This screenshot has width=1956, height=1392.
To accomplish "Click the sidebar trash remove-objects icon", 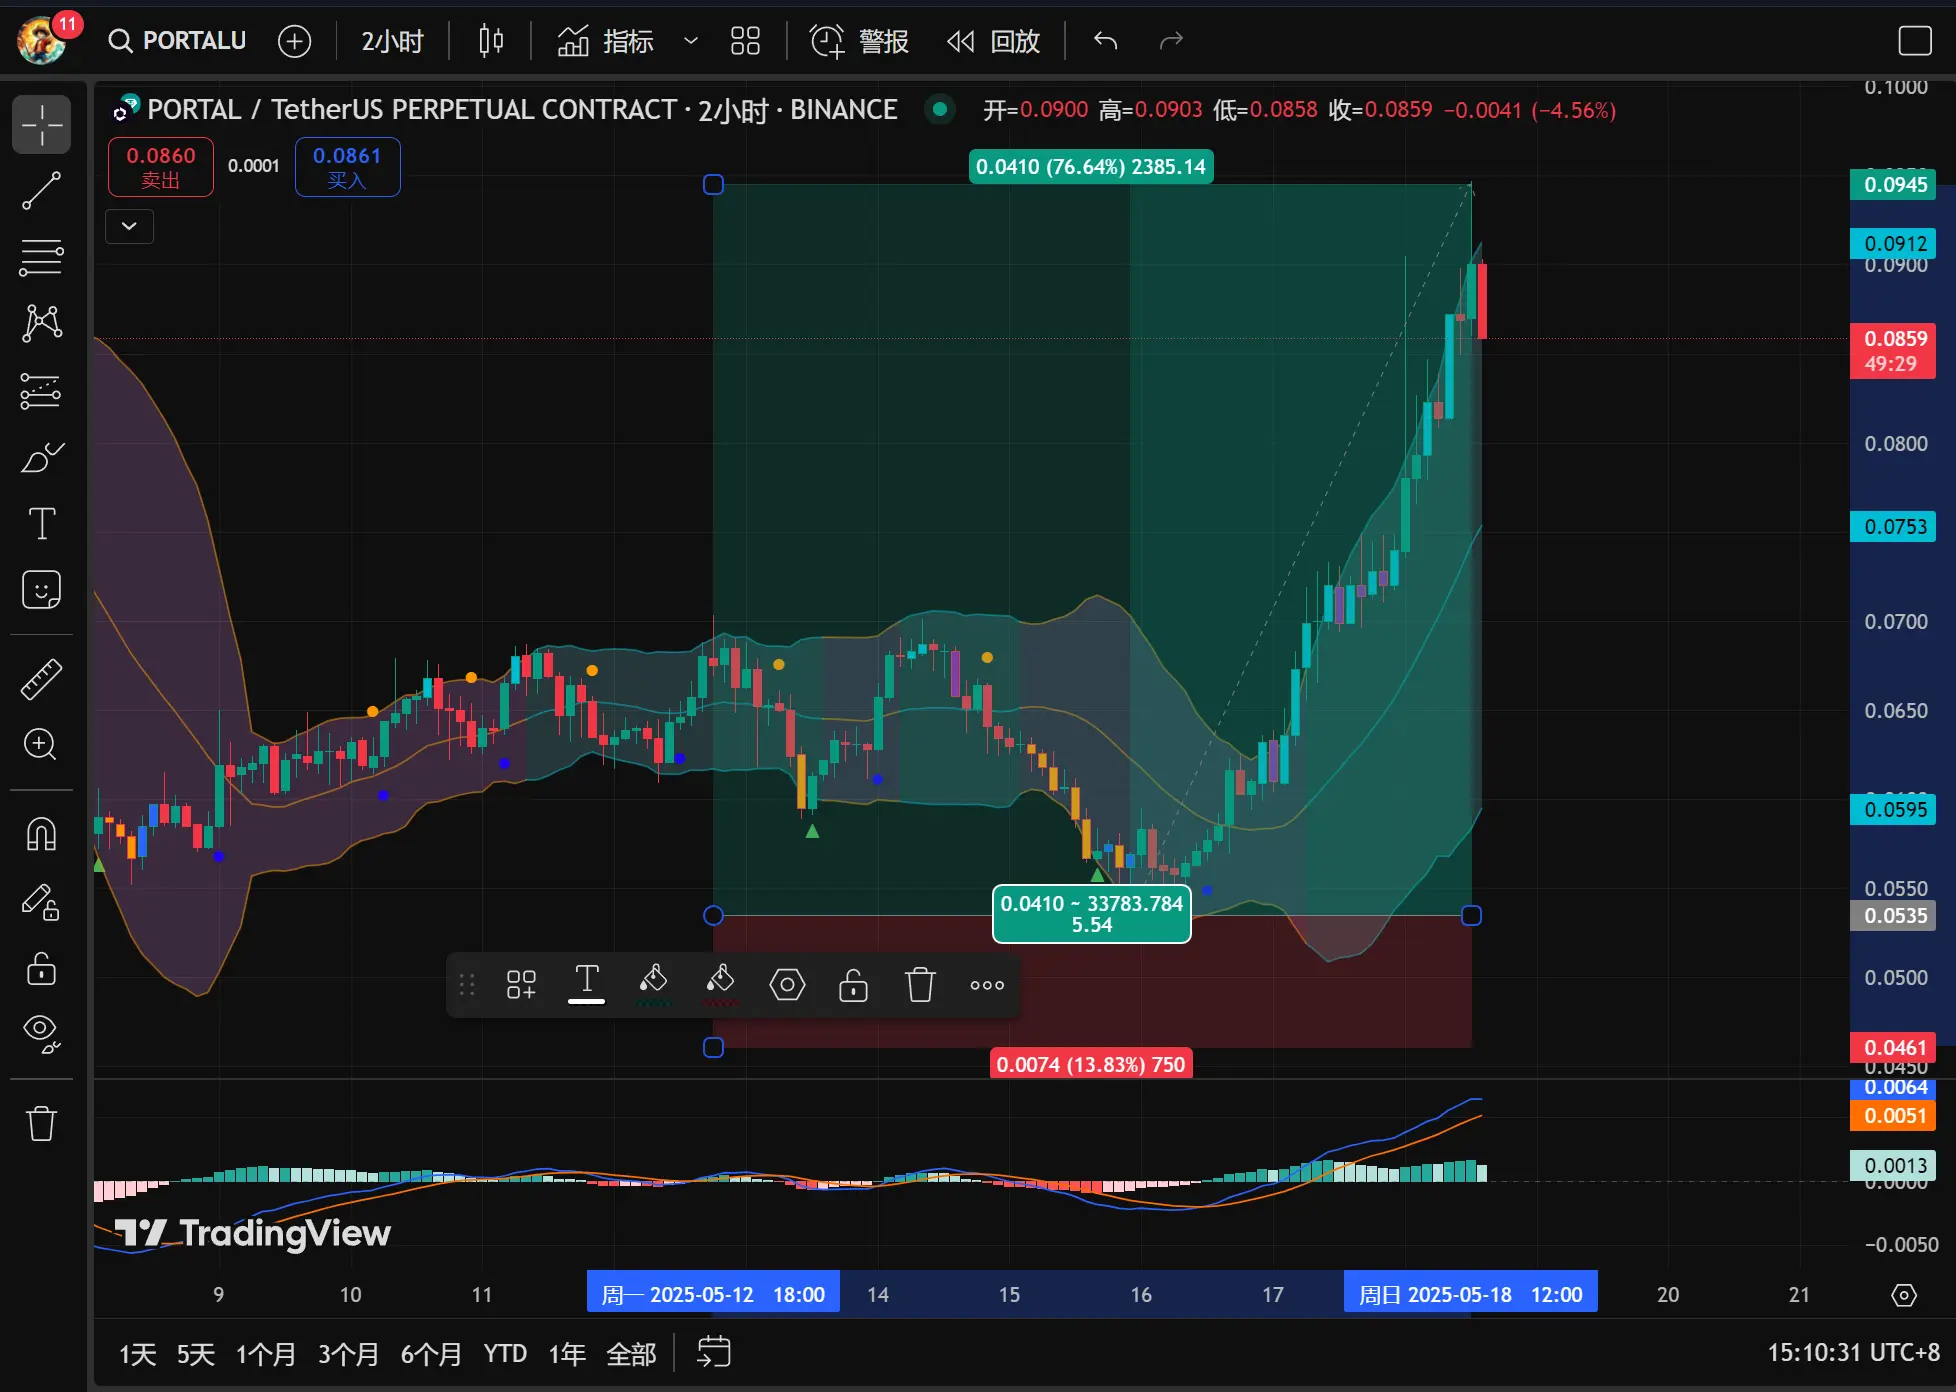I will (x=41, y=1123).
